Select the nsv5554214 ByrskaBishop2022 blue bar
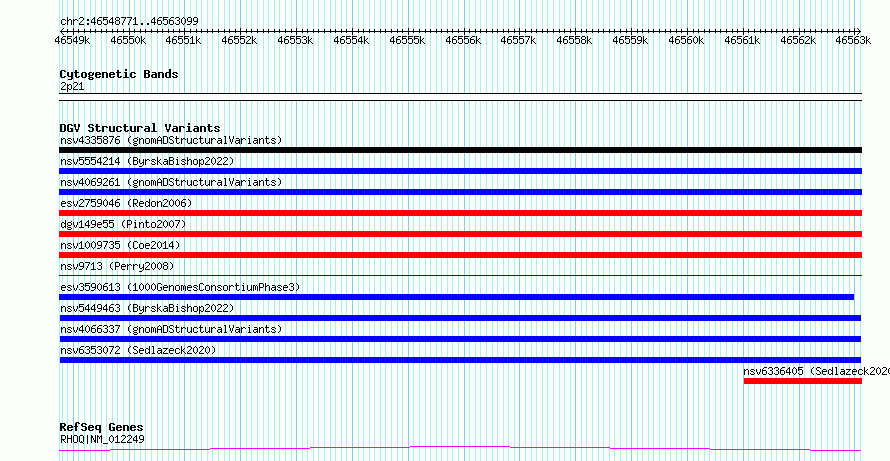This screenshot has height=461, width=890. pos(460,171)
